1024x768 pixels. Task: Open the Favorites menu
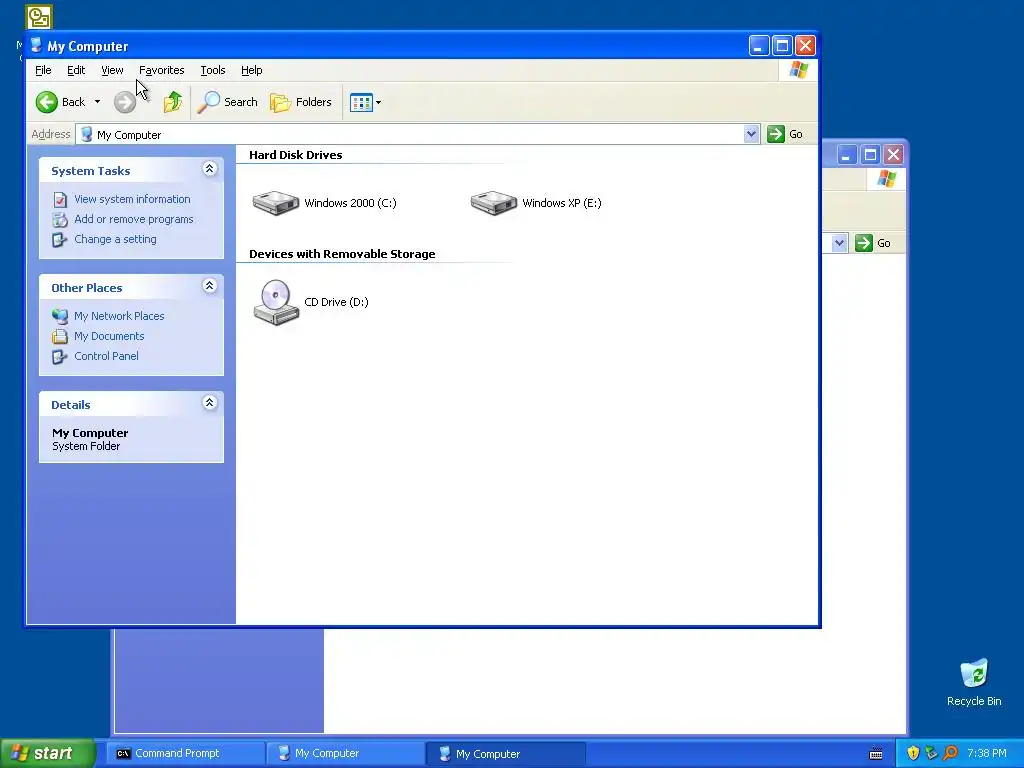point(161,70)
